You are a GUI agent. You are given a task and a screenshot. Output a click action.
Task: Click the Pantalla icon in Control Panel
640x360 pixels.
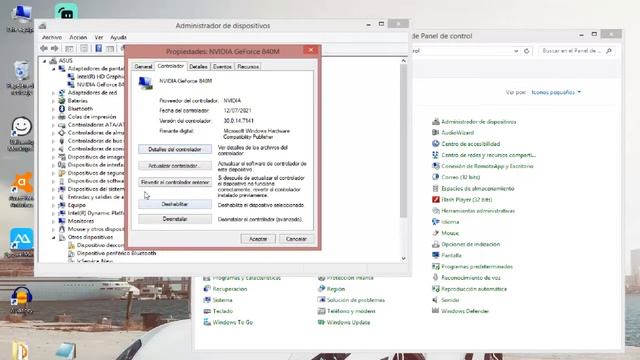point(435,255)
